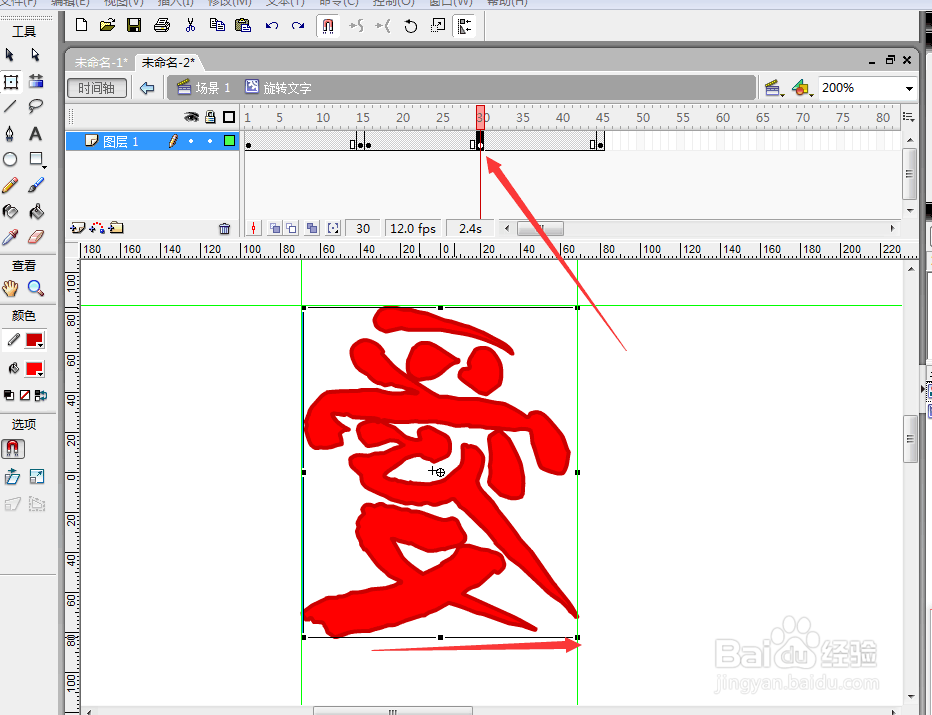The height and width of the screenshot is (715, 932).
Task: Lock all layers with the padlock toggle
Action: click(209, 117)
